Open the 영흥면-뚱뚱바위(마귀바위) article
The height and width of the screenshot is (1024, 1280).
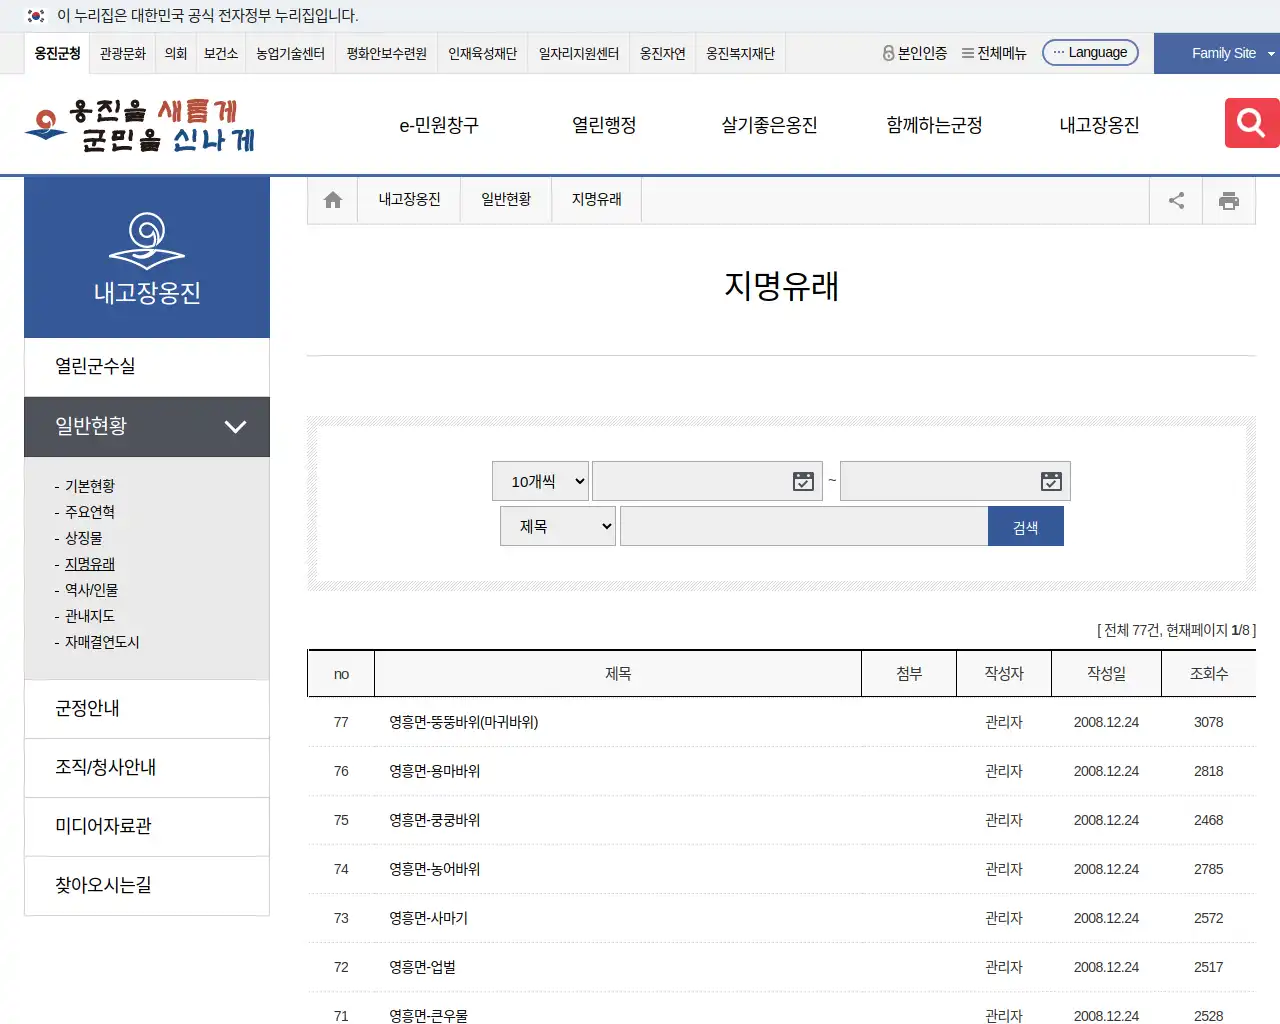click(463, 722)
